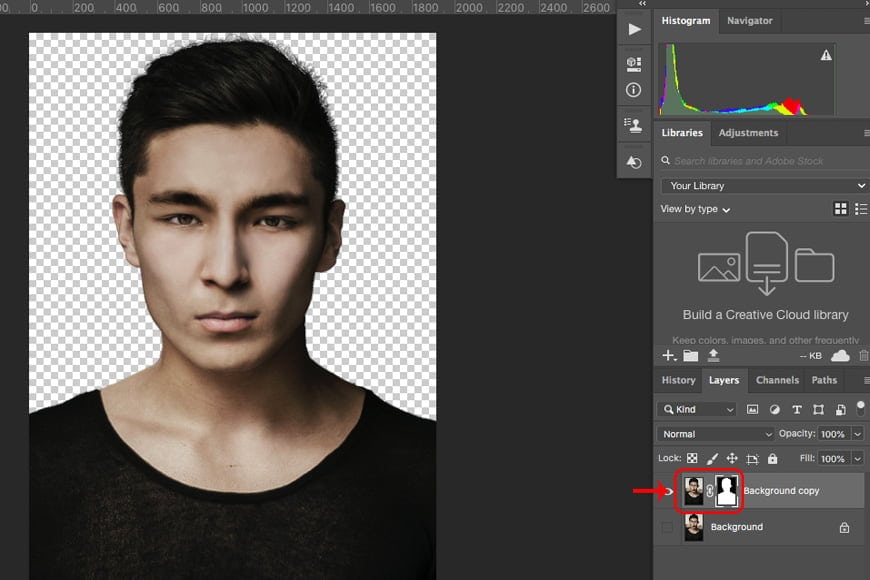Image resolution: width=870 pixels, height=580 pixels.
Task: Switch Libraries to grid view
Action: (x=841, y=209)
